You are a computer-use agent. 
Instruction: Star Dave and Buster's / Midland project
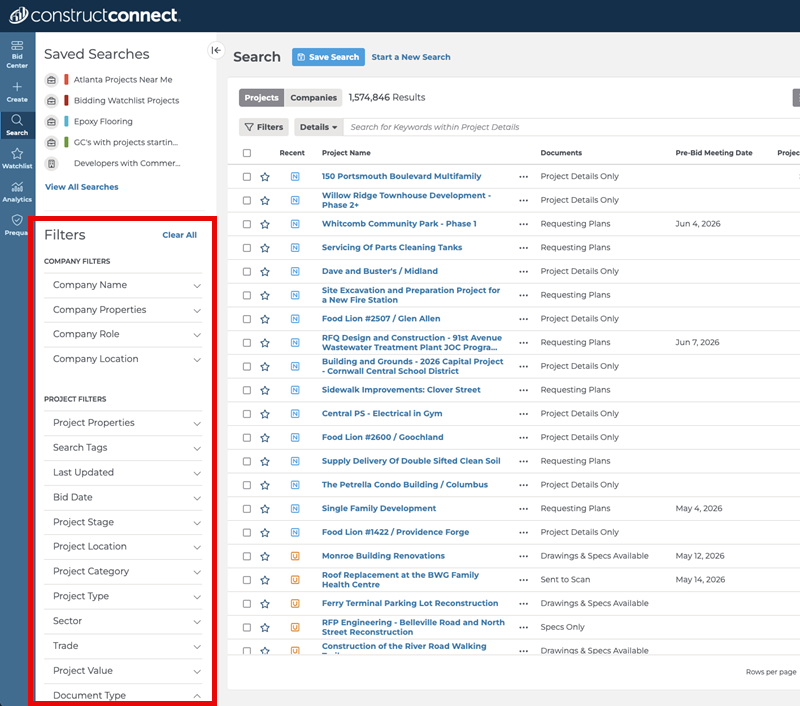coord(265,272)
